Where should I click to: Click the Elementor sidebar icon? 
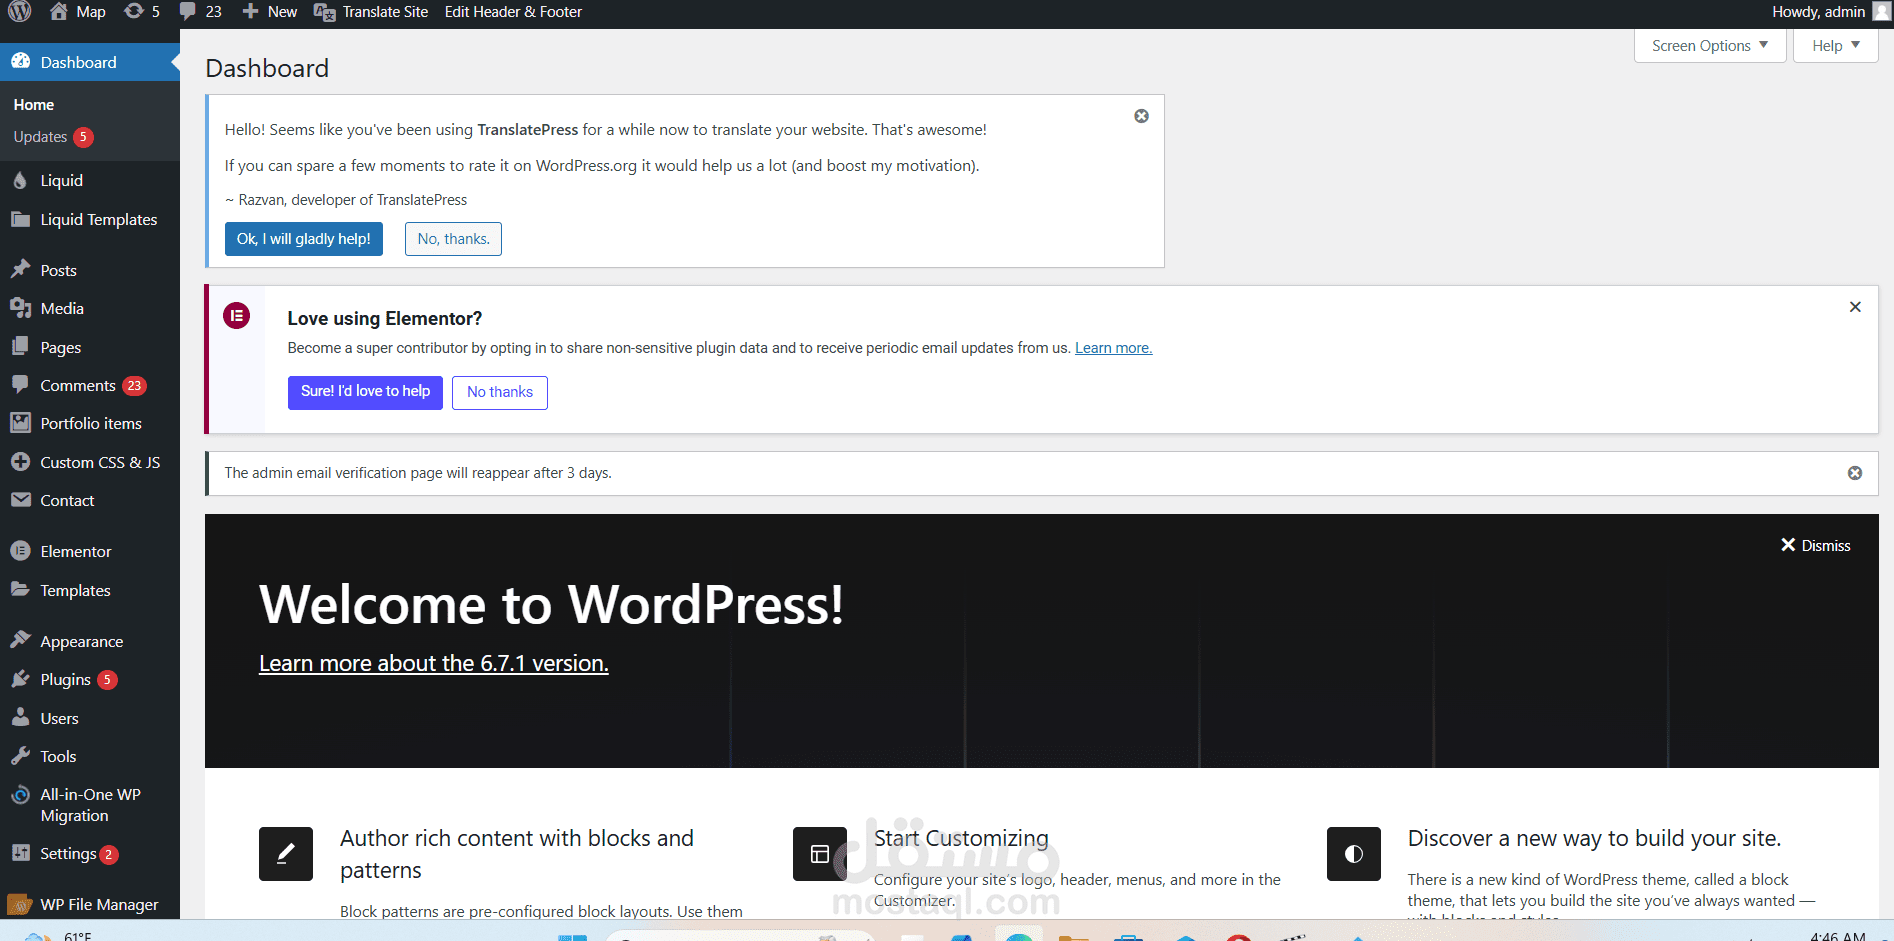tap(20, 551)
